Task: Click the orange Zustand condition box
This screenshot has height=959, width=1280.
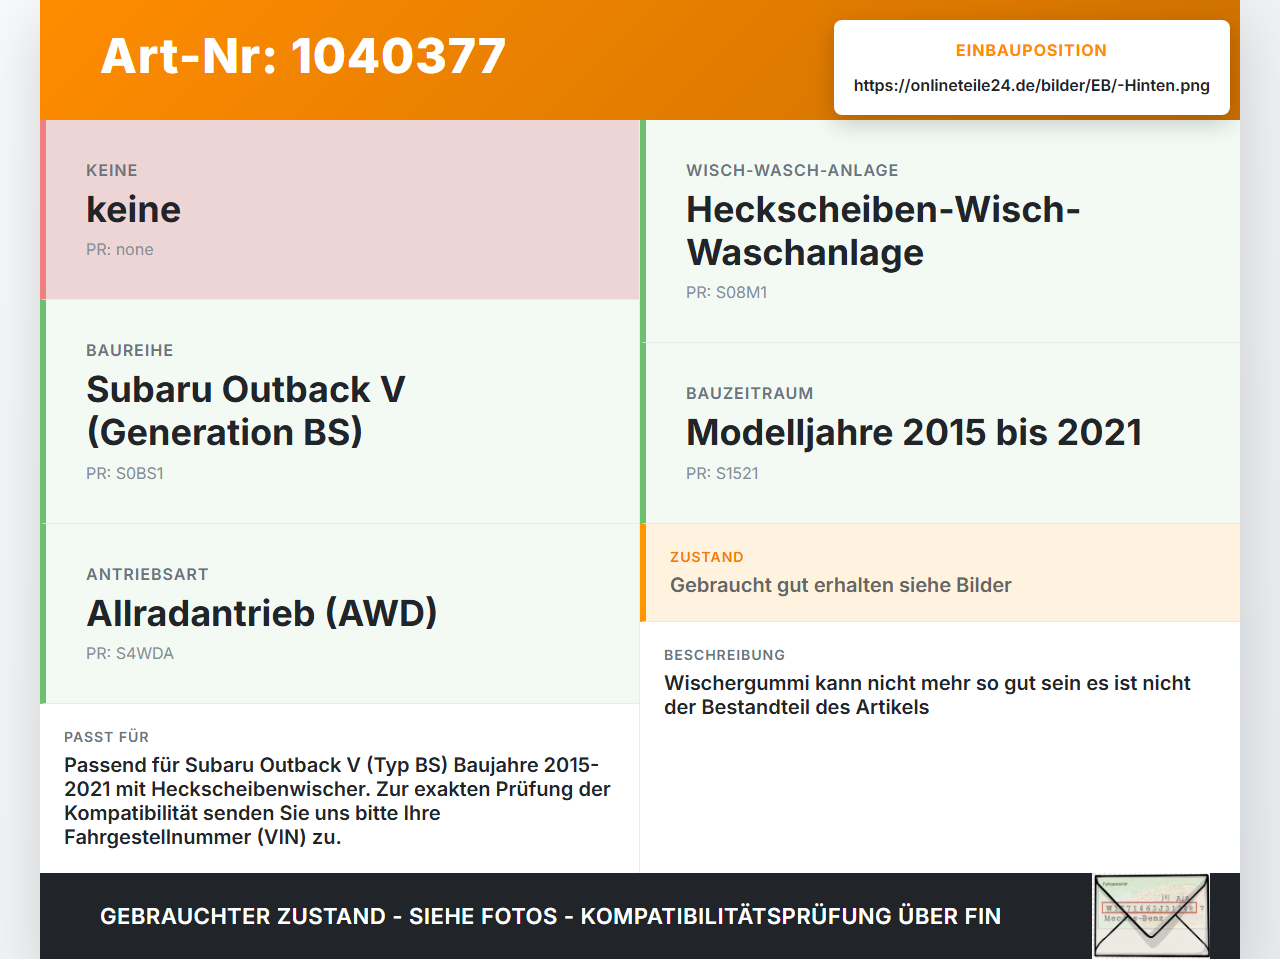Action: pos(940,572)
